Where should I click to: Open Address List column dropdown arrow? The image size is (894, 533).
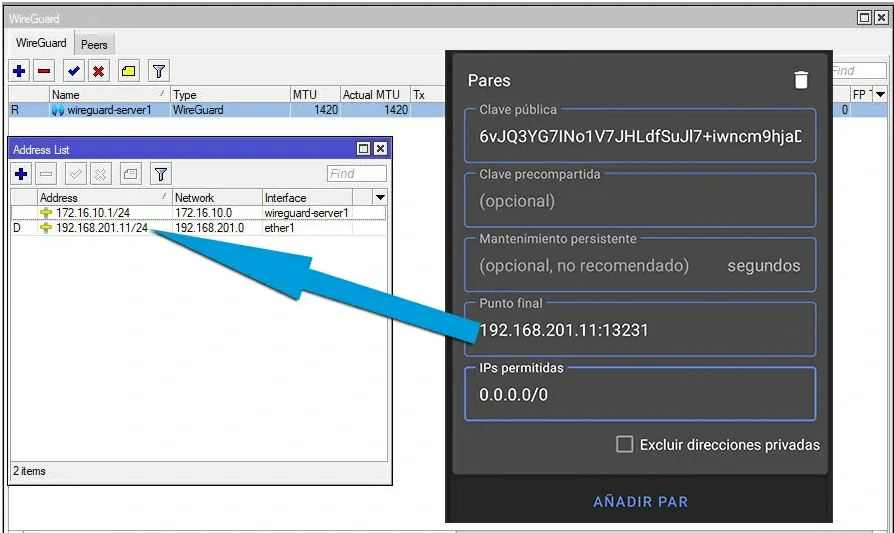380,197
